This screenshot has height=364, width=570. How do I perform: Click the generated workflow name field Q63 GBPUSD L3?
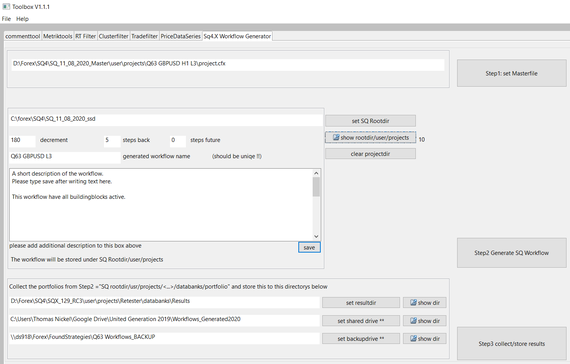tap(65, 157)
